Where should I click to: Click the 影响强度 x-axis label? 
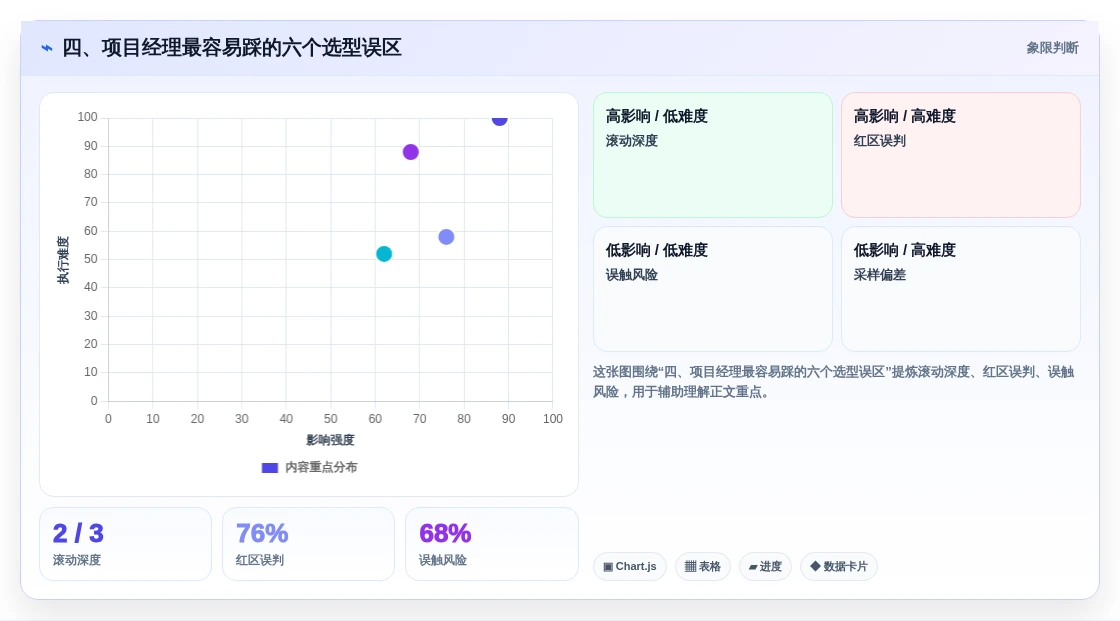click(x=330, y=440)
